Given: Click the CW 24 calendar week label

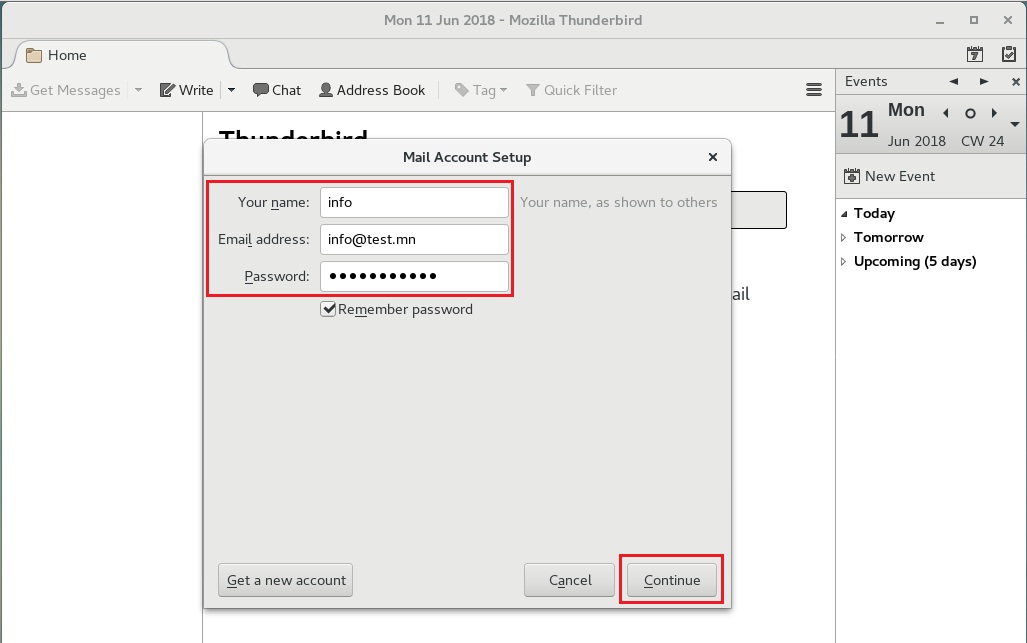Looking at the screenshot, I should pos(982,141).
